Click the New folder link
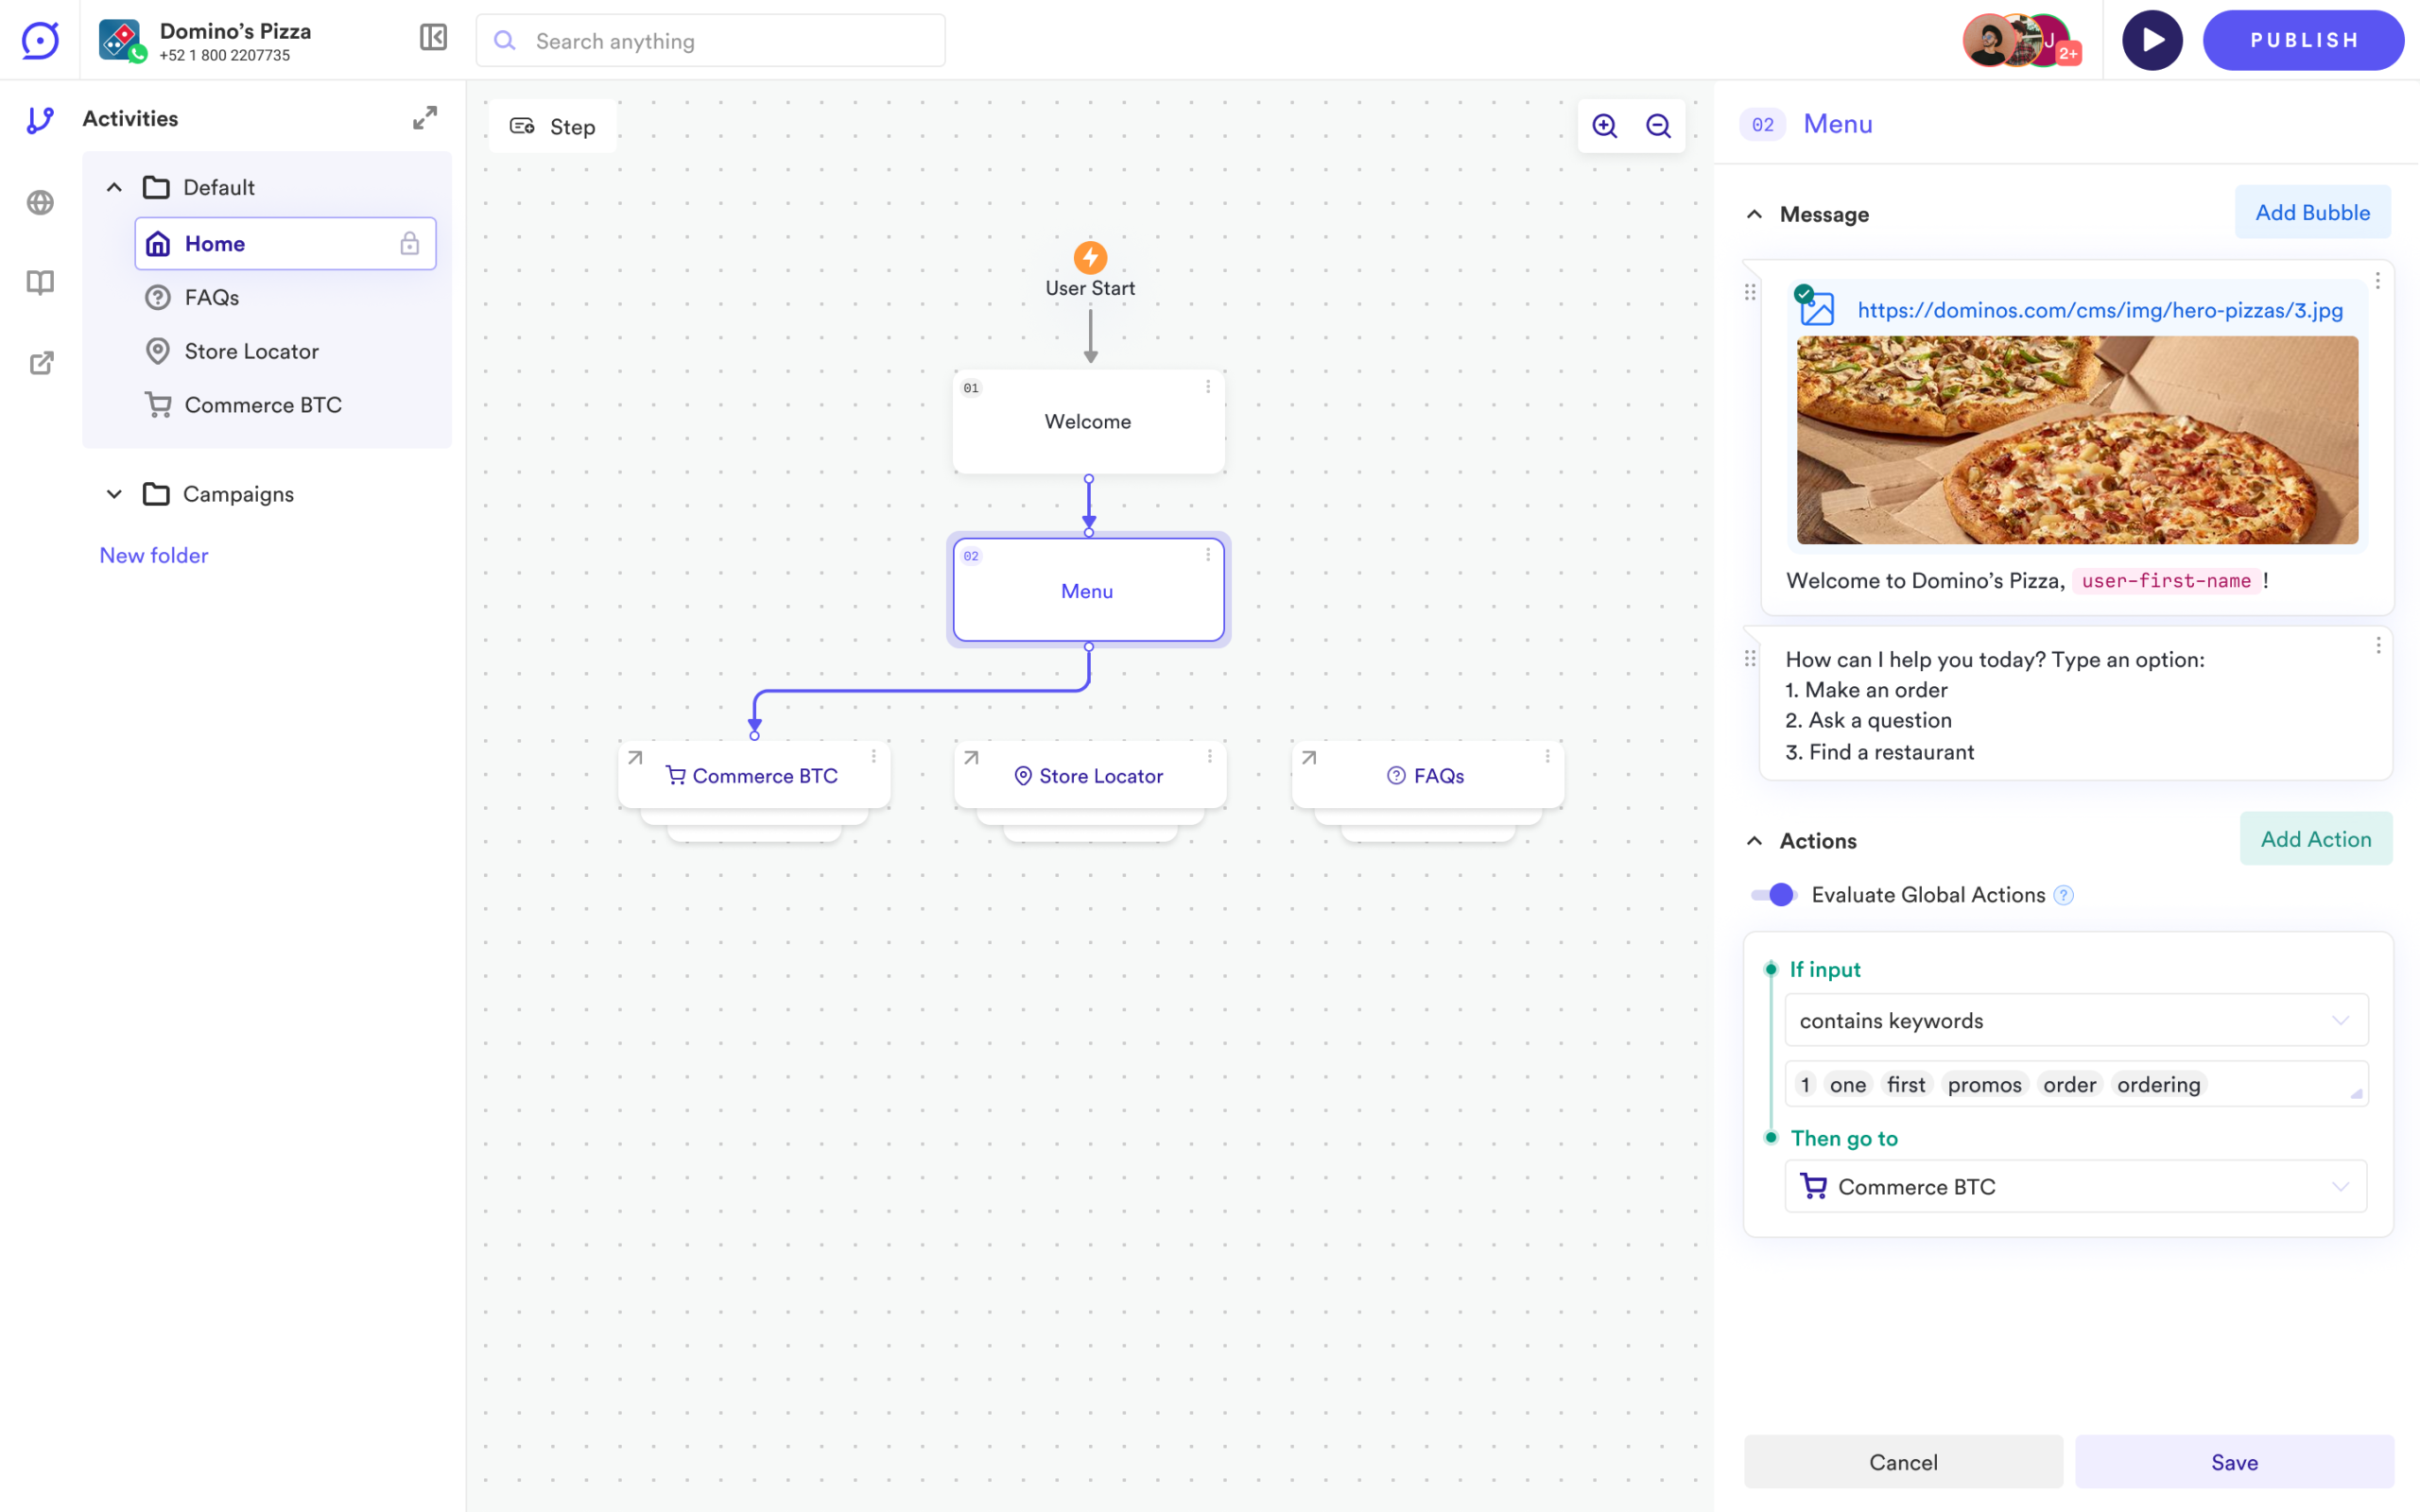 154,555
